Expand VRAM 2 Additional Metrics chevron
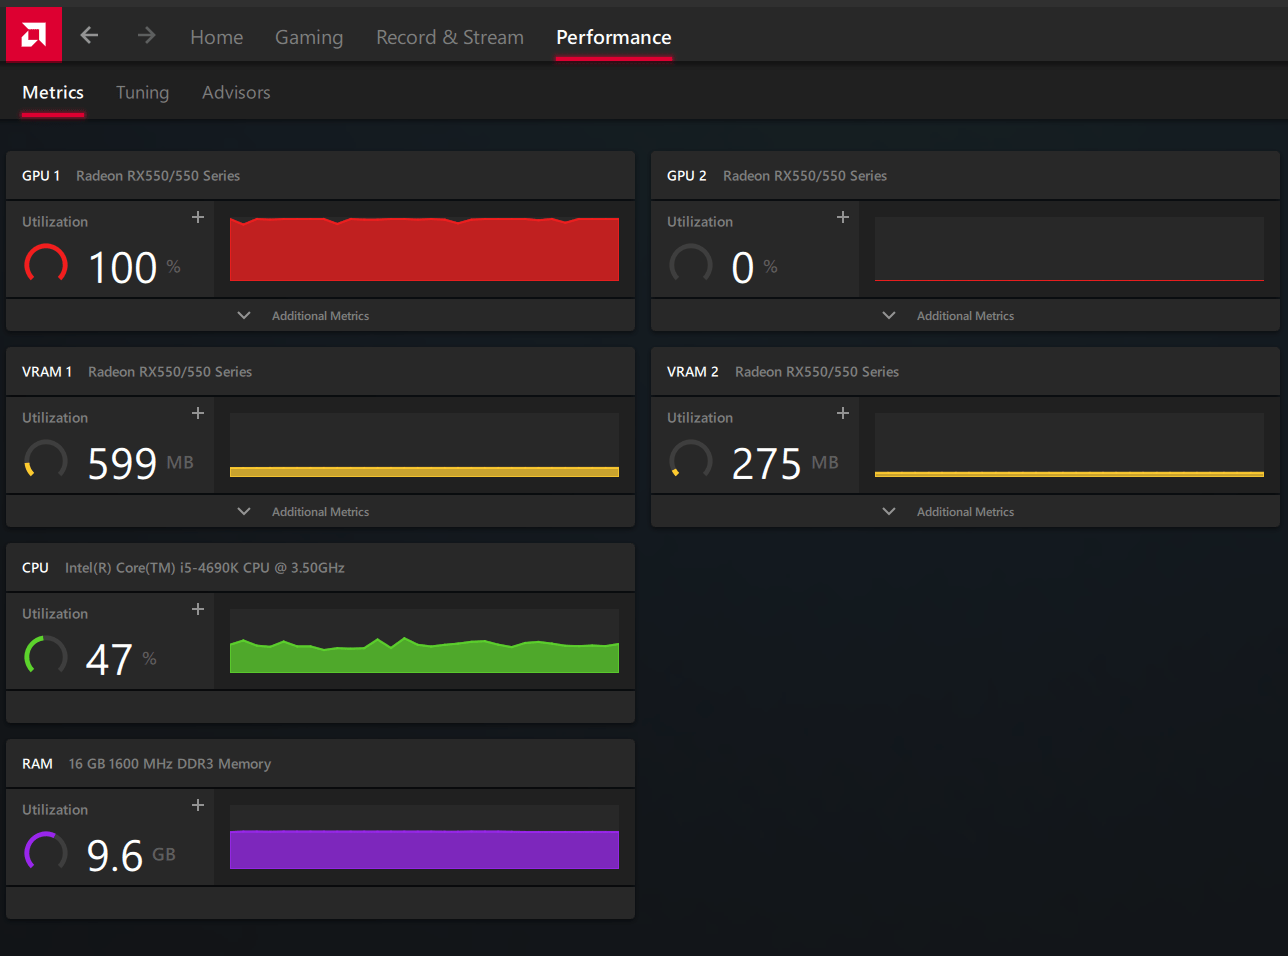The height and width of the screenshot is (956, 1288). tap(889, 511)
